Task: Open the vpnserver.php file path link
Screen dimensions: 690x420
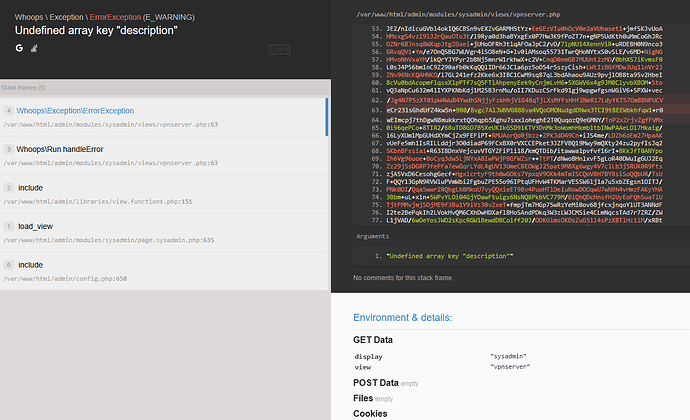Action: (458, 15)
